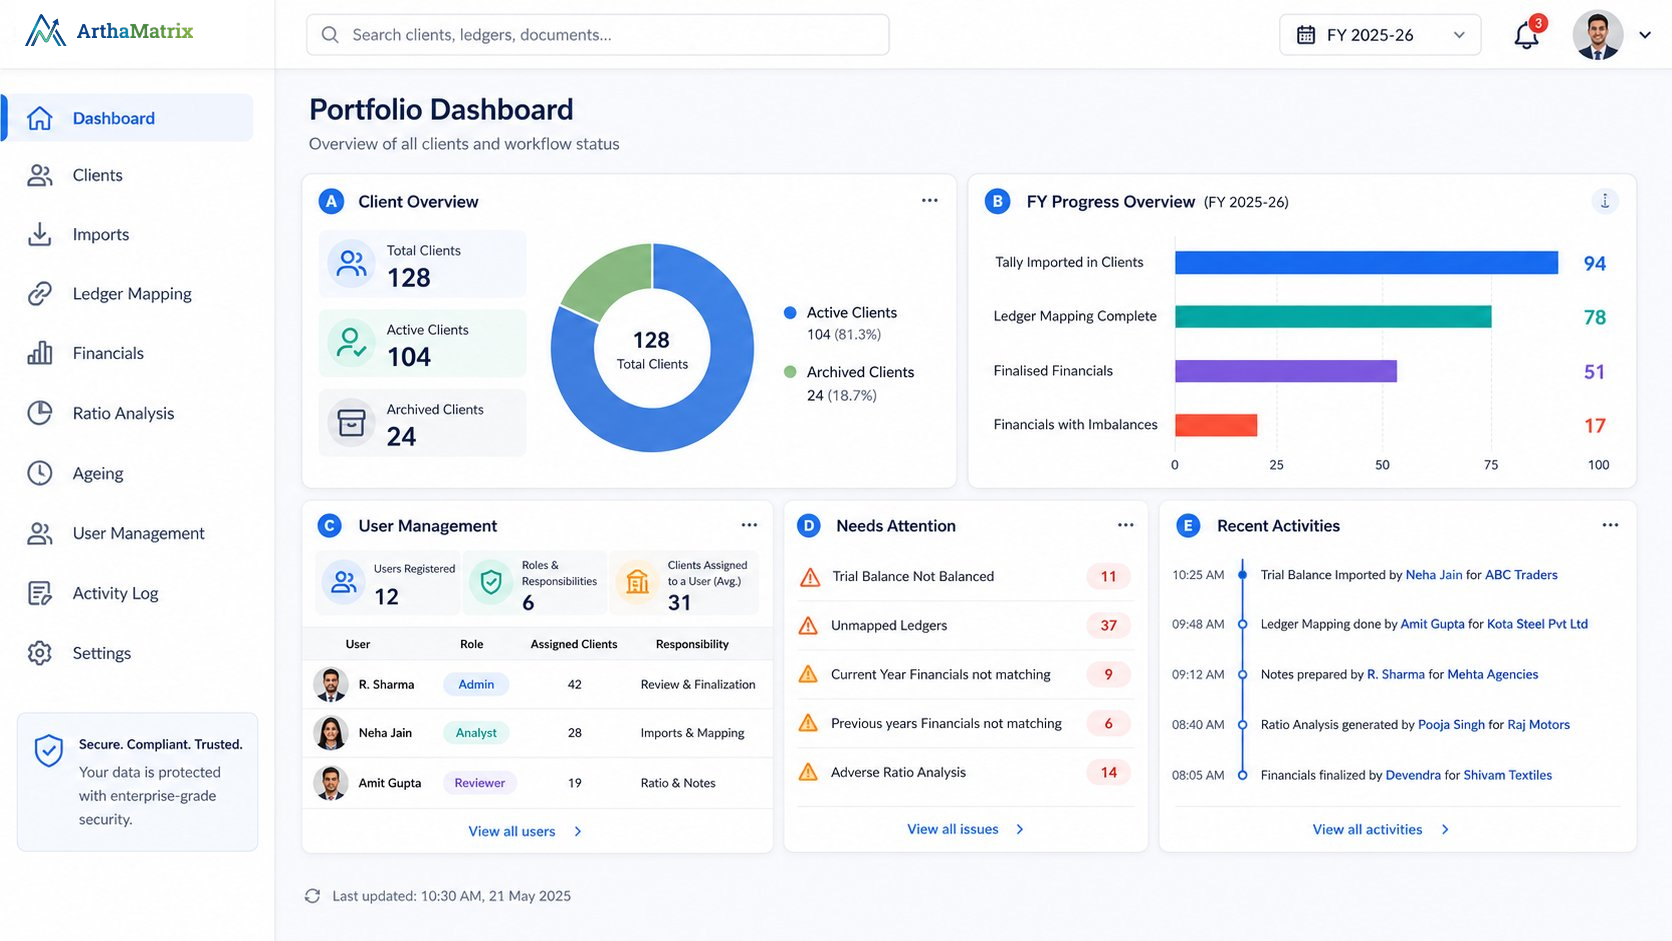Click the Reviewer badge for Amit Gupta

pos(480,783)
